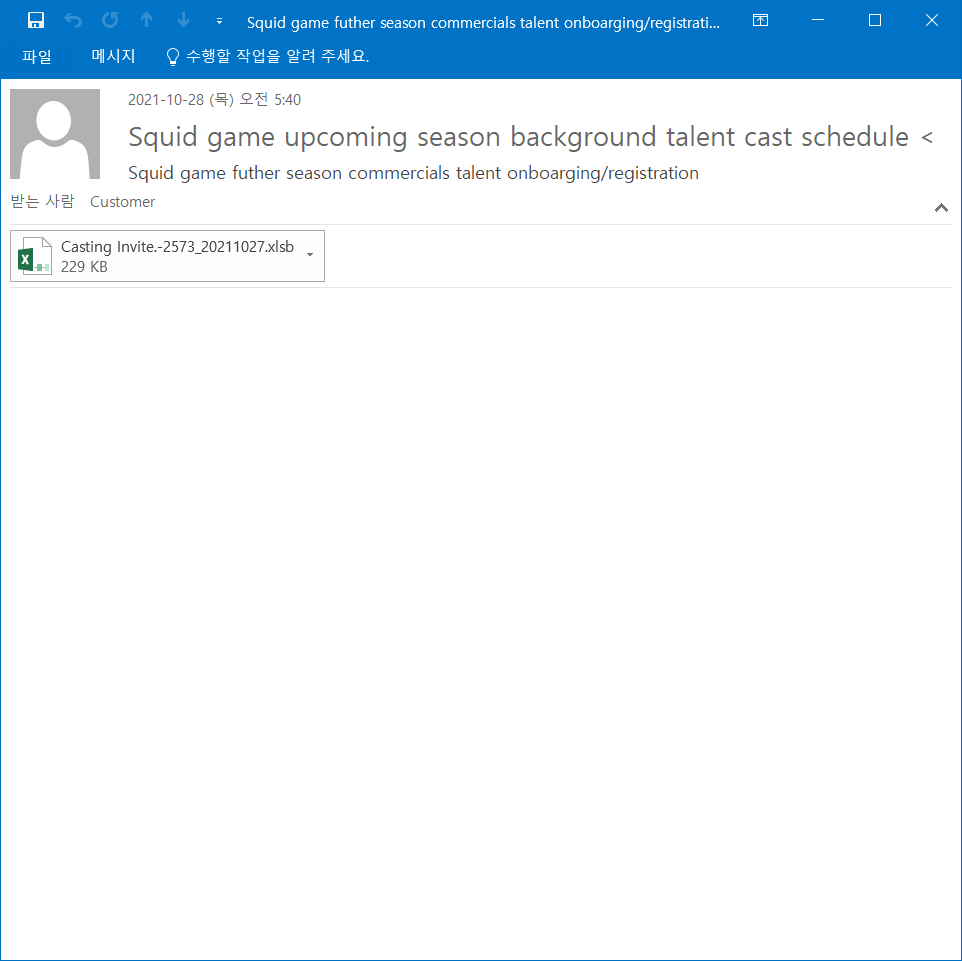
Task: Click the lightbulb Tell Me icon
Action: click(173, 56)
